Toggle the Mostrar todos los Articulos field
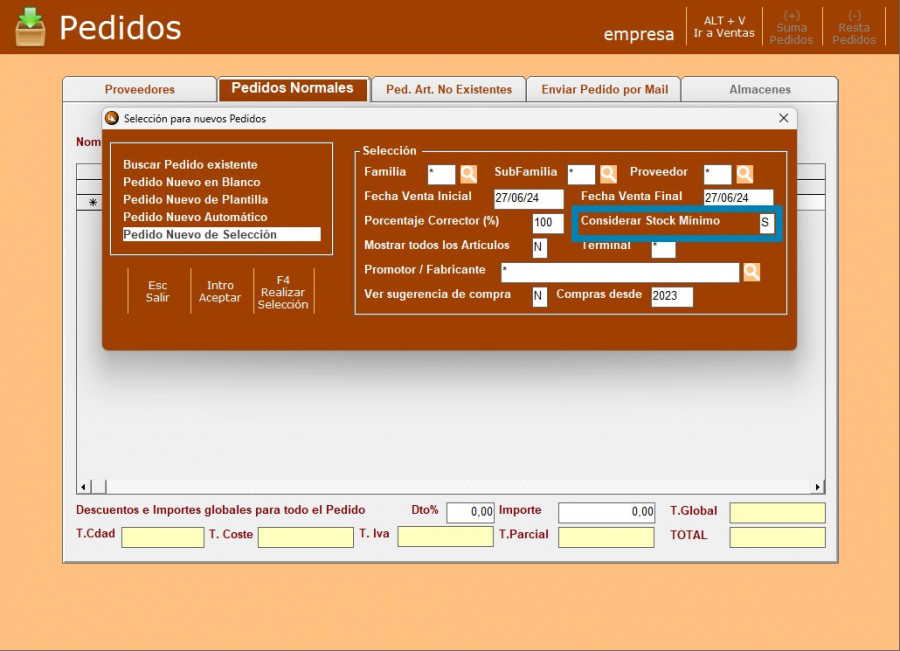 539,247
